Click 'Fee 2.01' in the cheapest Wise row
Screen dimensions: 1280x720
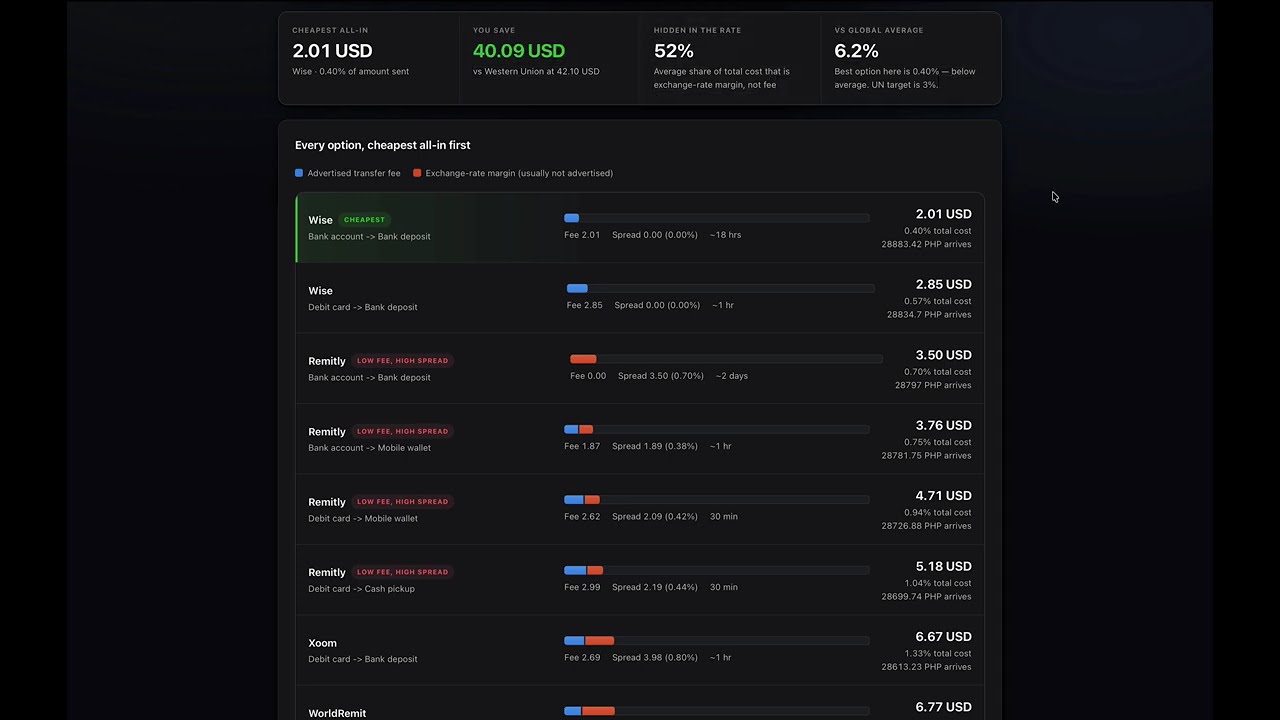[582, 235]
